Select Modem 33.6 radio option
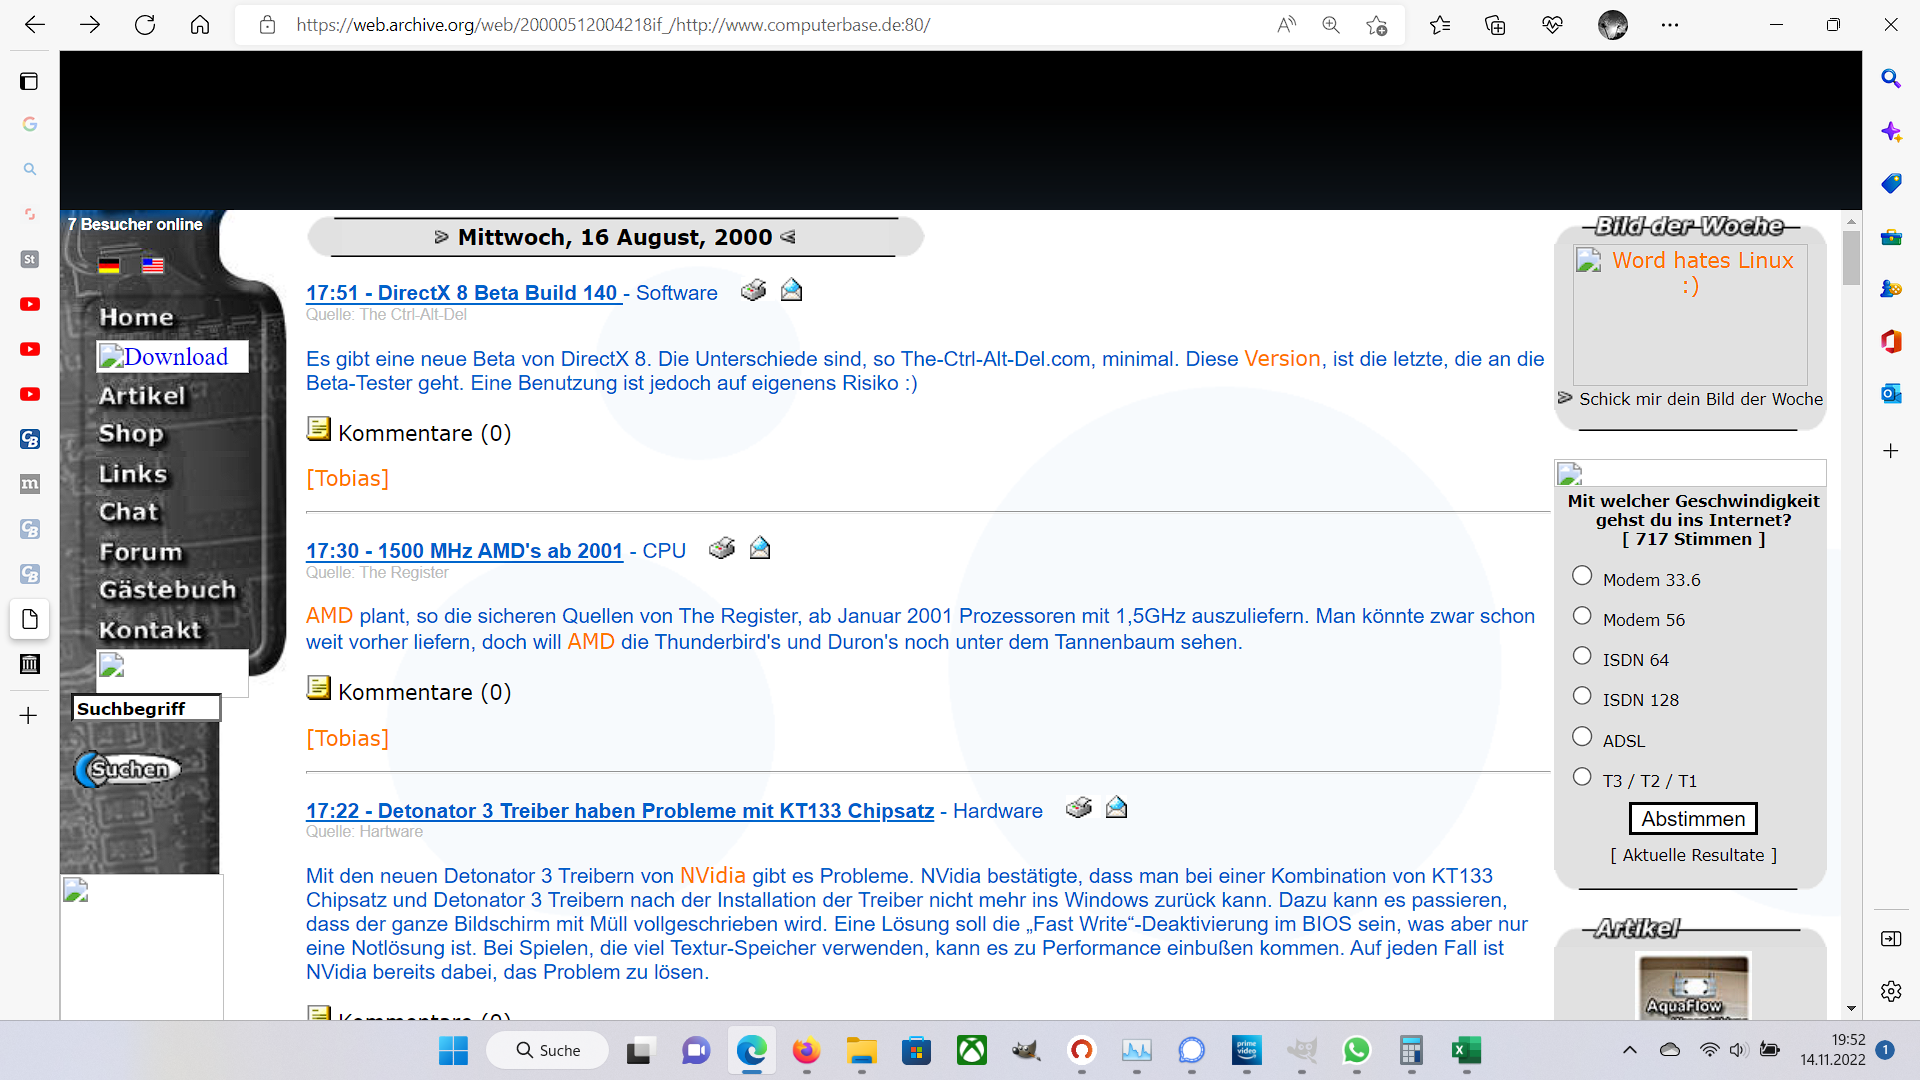Image resolution: width=1920 pixels, height=1080 pixels. (1582, 576)
